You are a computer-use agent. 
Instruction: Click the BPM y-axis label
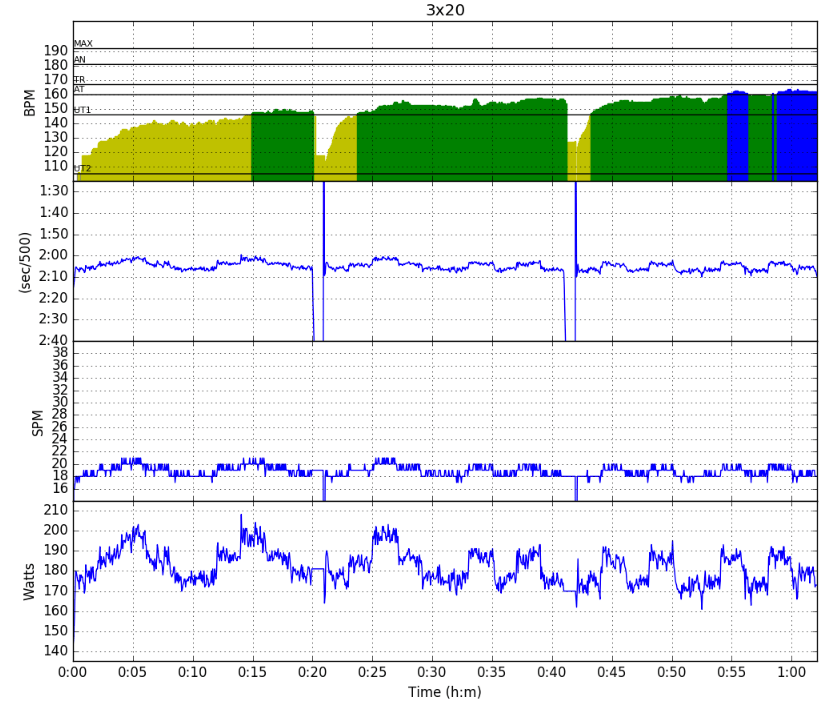click(29, 102)
